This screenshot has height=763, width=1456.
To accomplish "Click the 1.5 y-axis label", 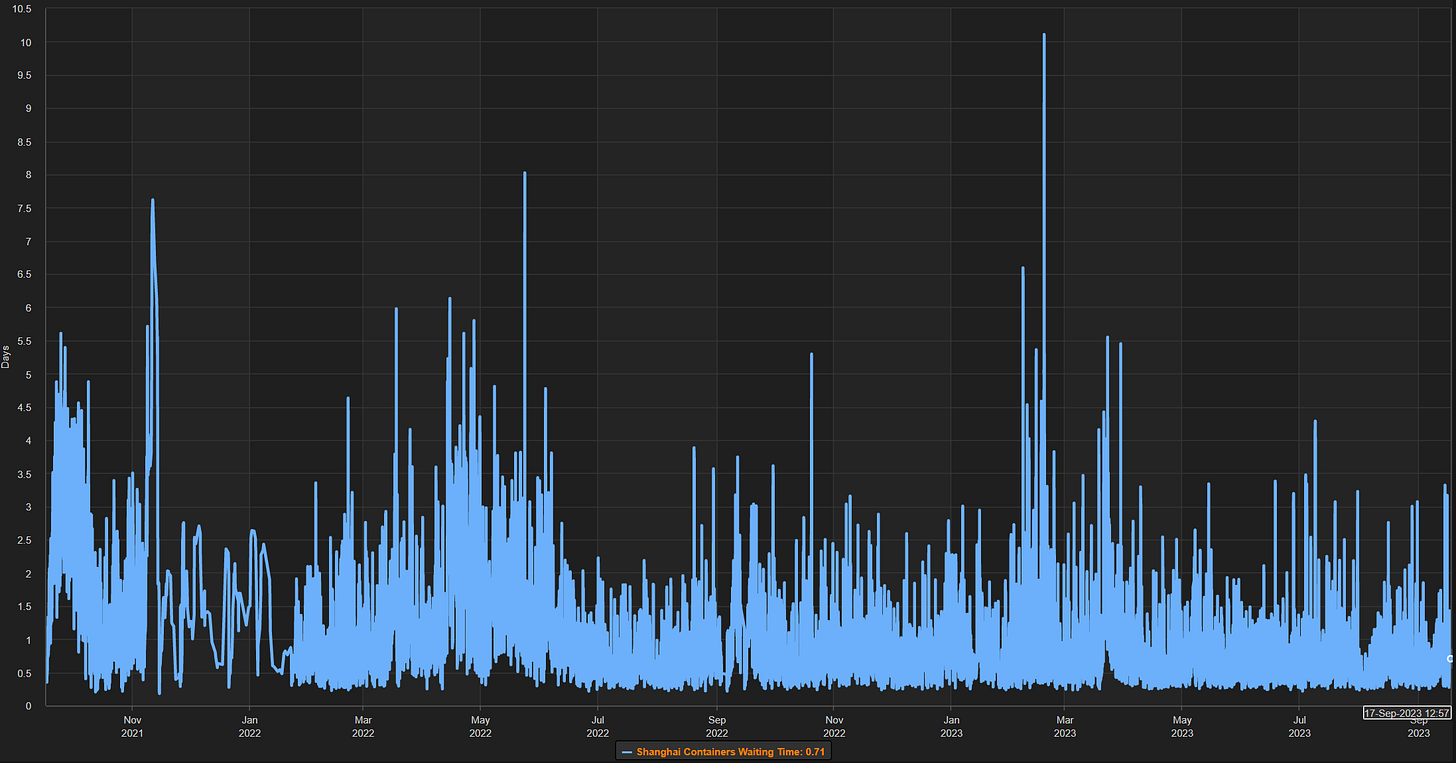I will pos(24,606).
